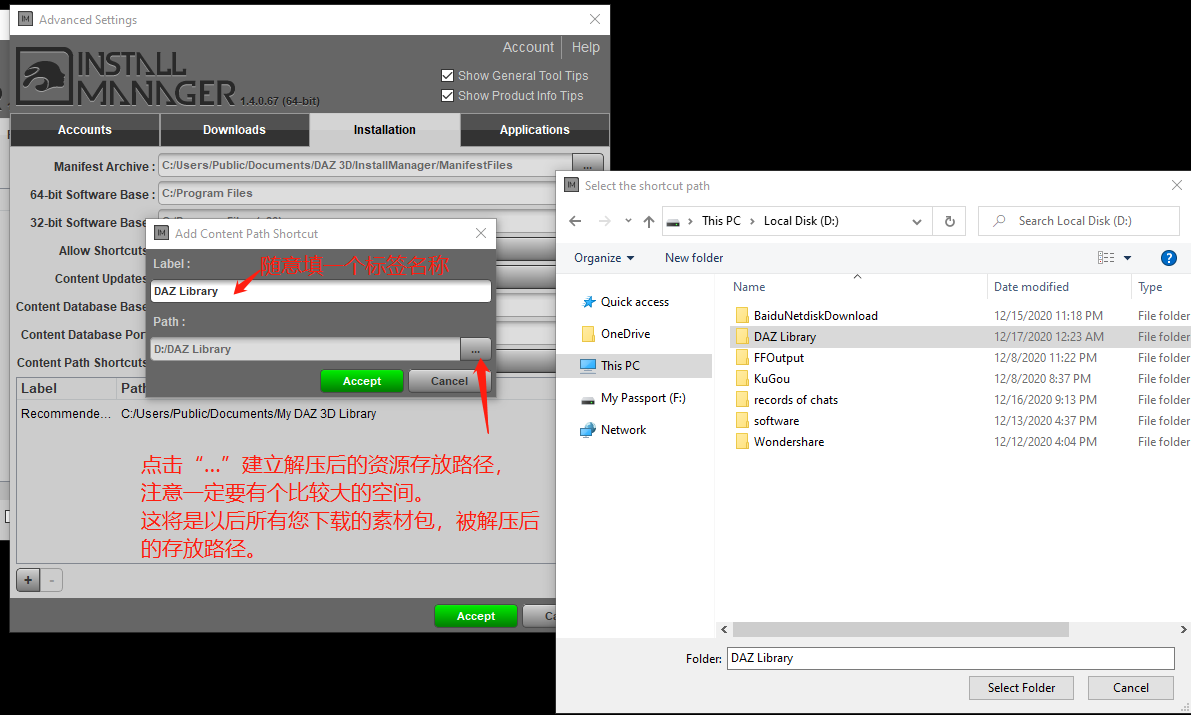Click This PC in the address breadcrumb

coord(721,221)
